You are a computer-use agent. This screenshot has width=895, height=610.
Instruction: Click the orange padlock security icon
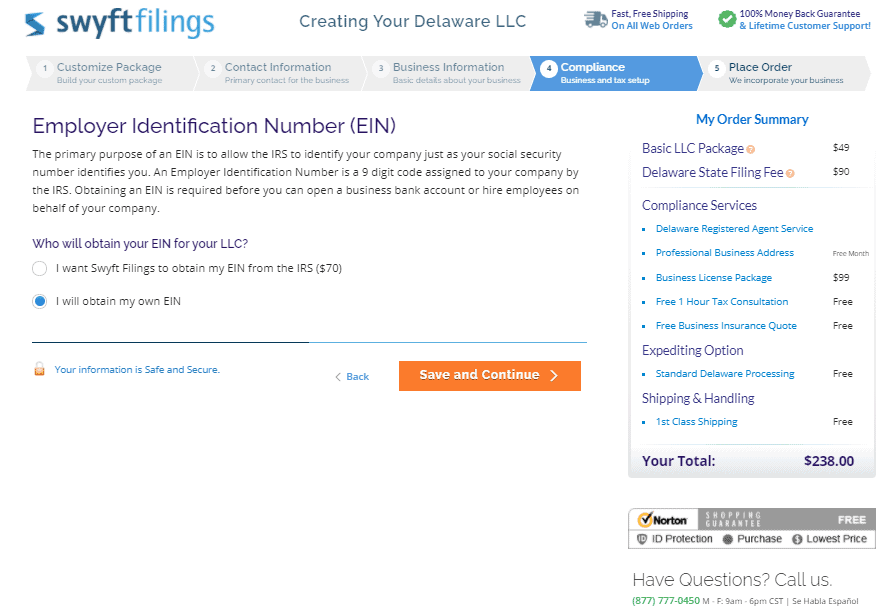39,369
